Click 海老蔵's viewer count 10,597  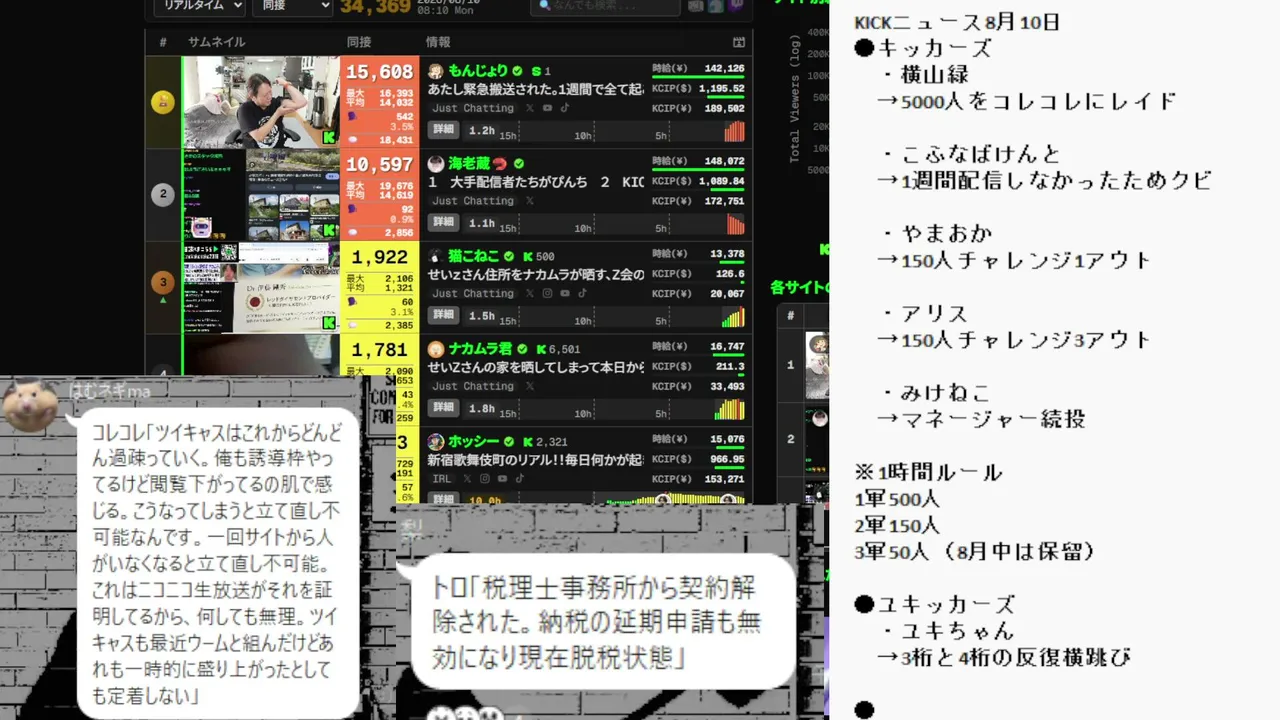coord(380,165)
